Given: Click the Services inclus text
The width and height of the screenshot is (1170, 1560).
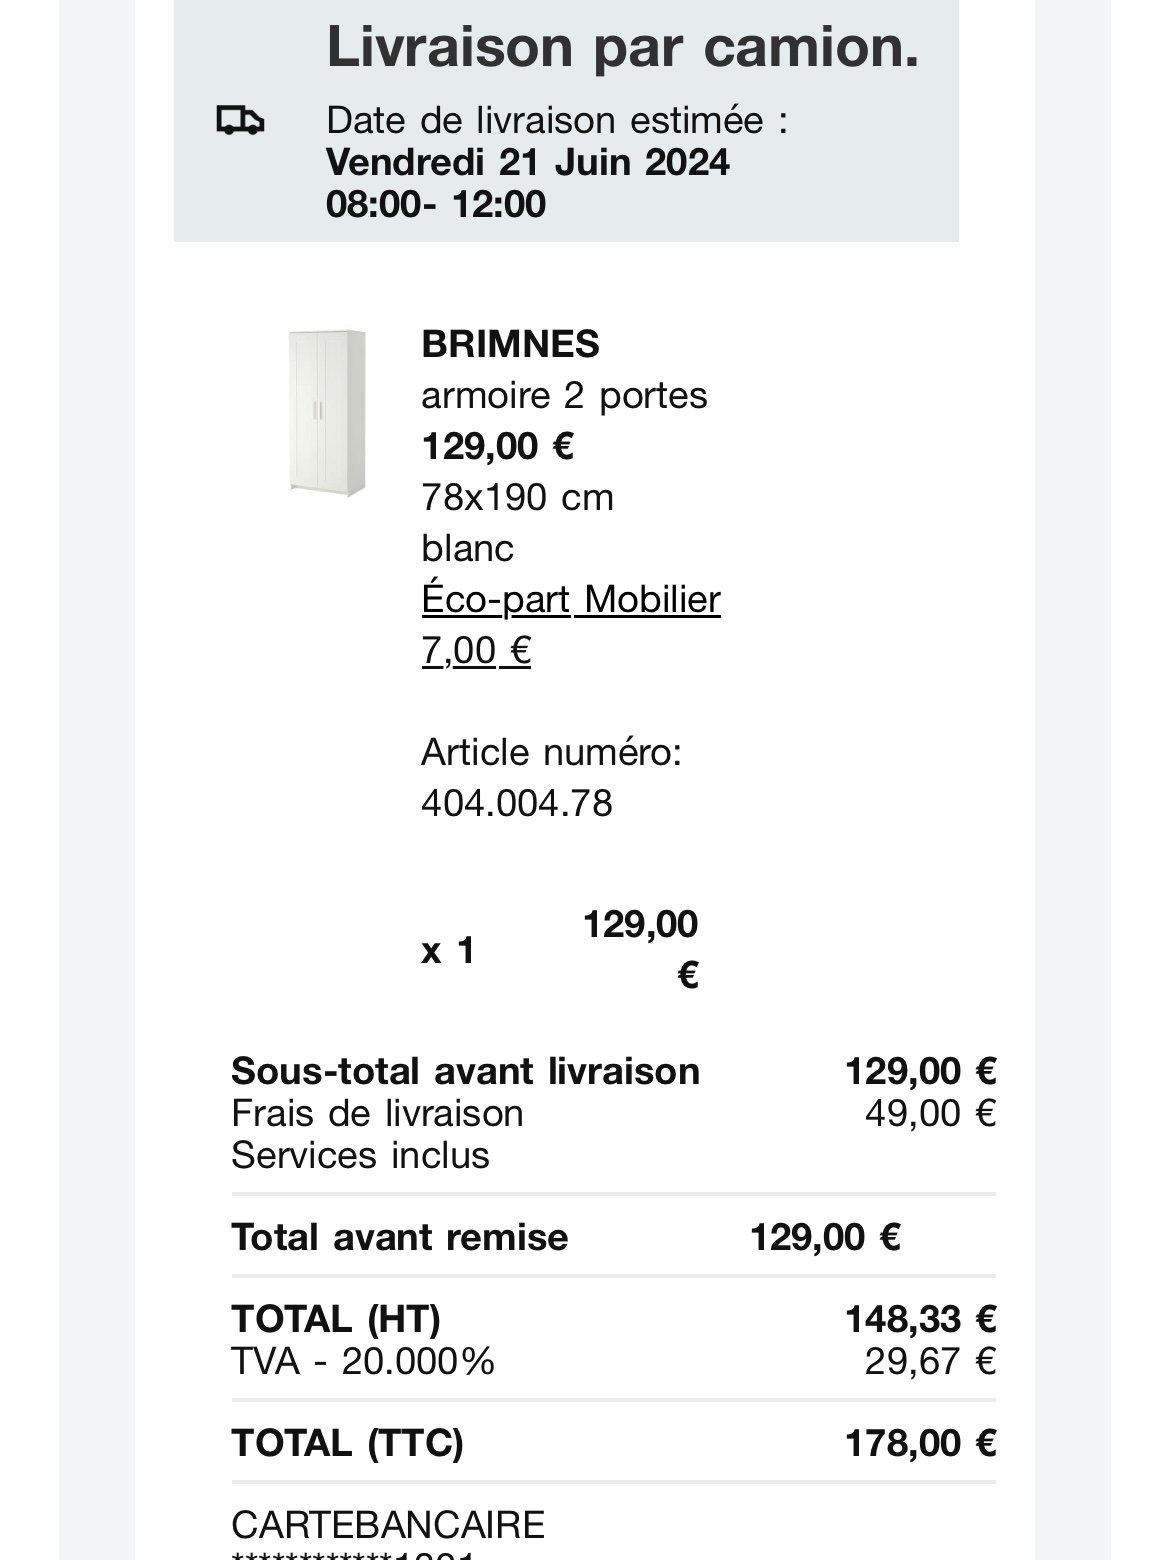Looking at the screenshot, I should click(360, 1155).
